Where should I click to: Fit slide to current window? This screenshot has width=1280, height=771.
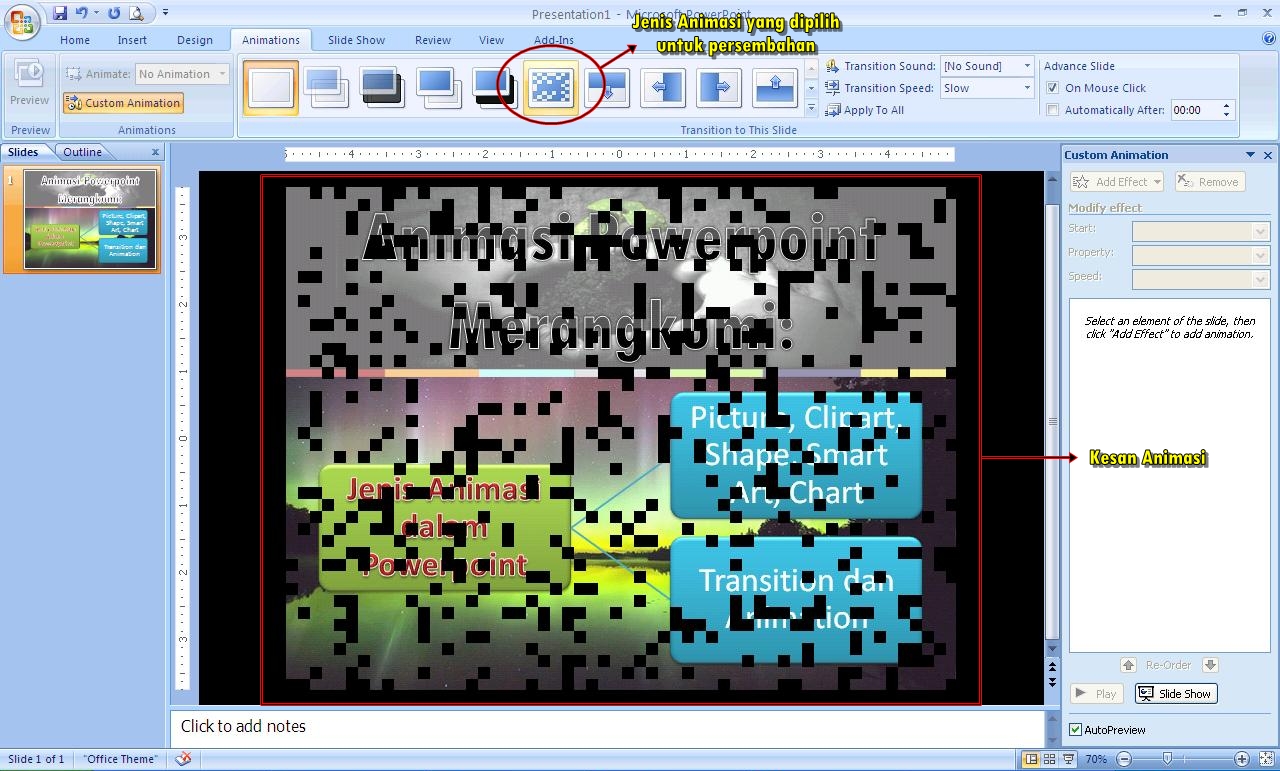1265,759
